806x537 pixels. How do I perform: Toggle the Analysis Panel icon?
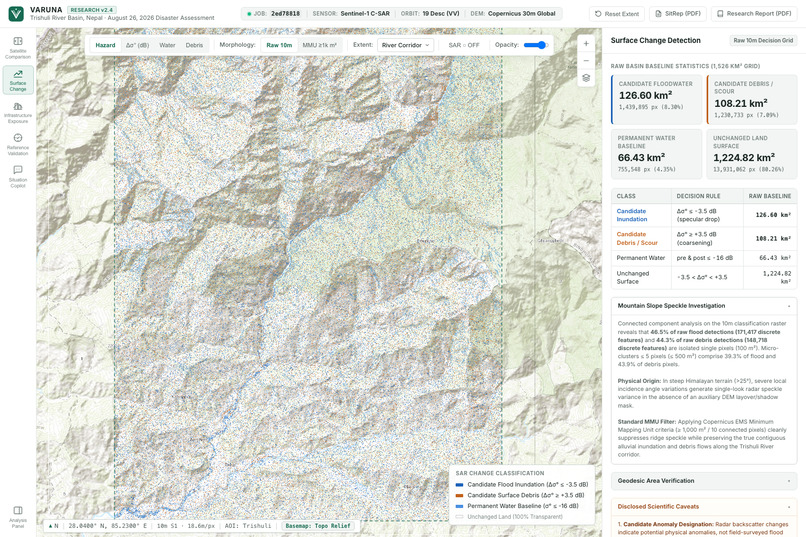pos(18,516)
